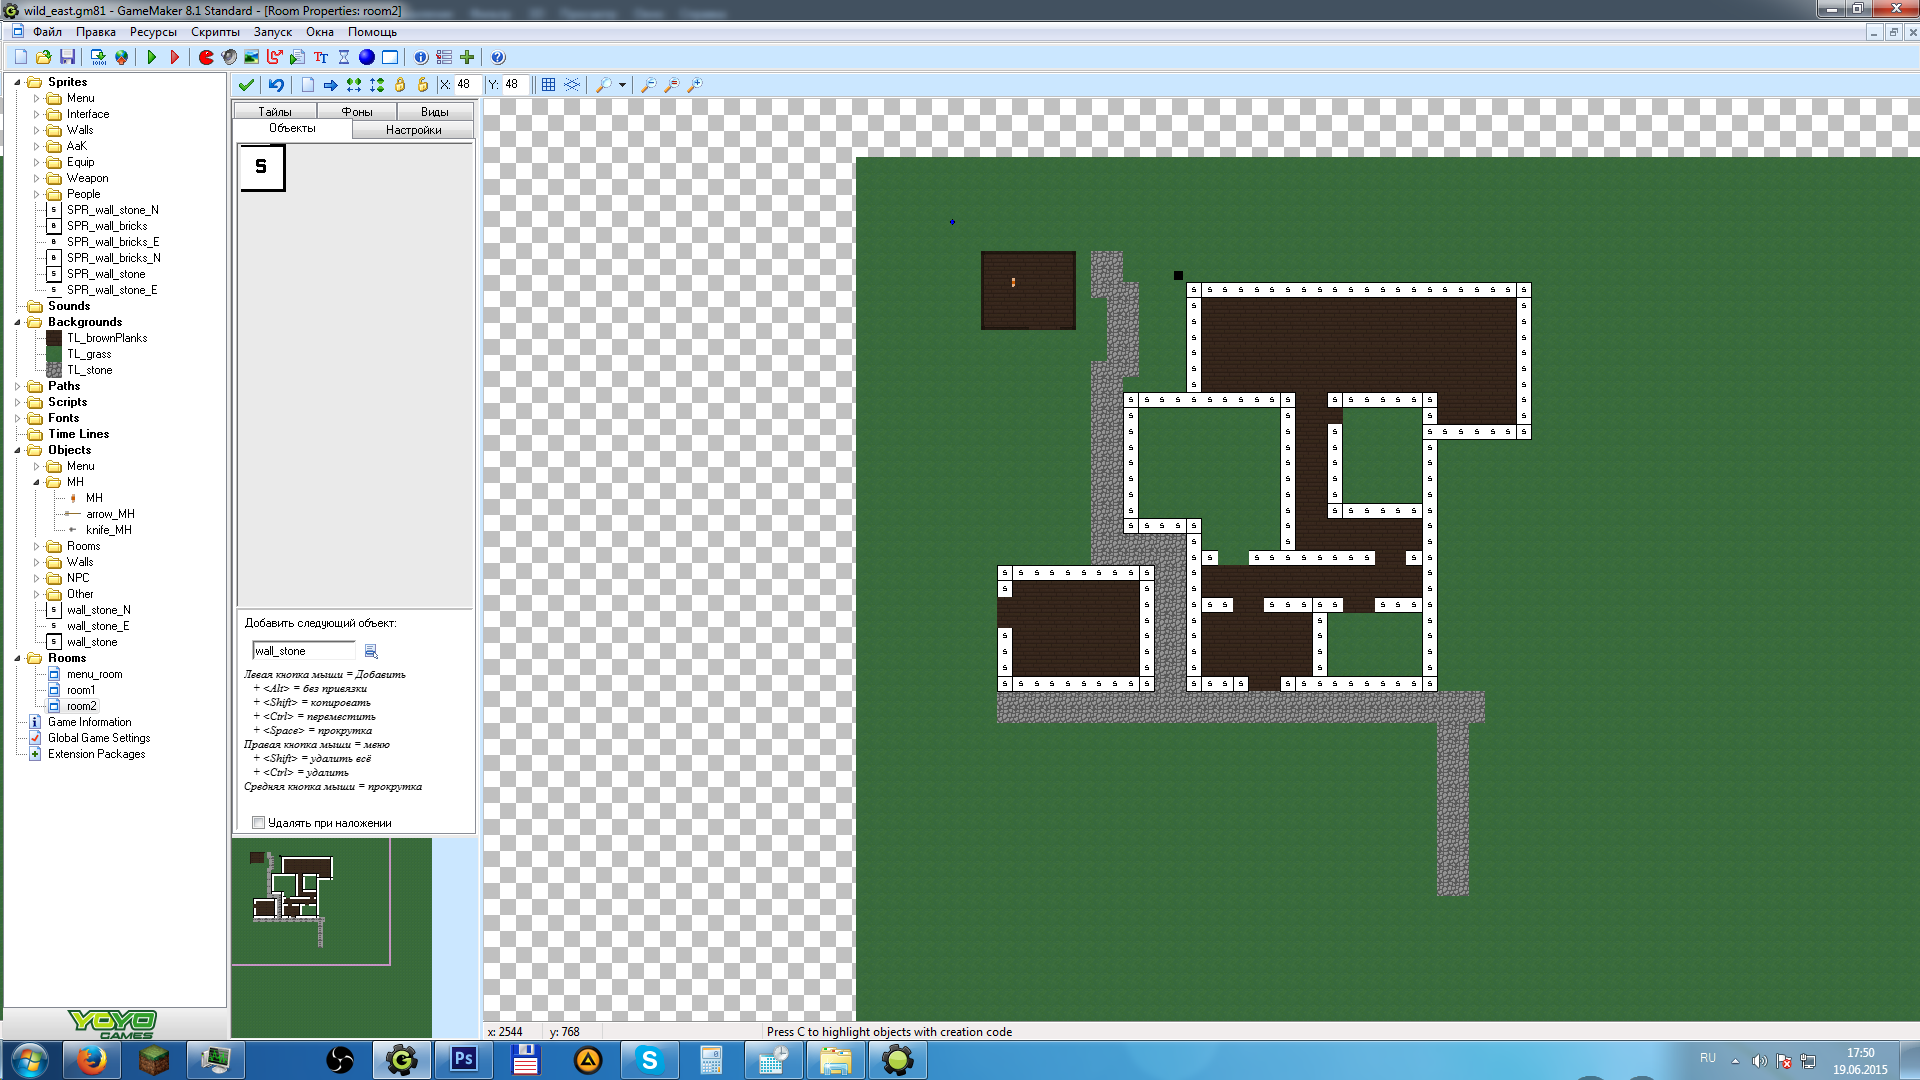Screen dimensions: 1920x1080
Task: Open Photoshop from the taskbar
Action: coord(463,1059)
